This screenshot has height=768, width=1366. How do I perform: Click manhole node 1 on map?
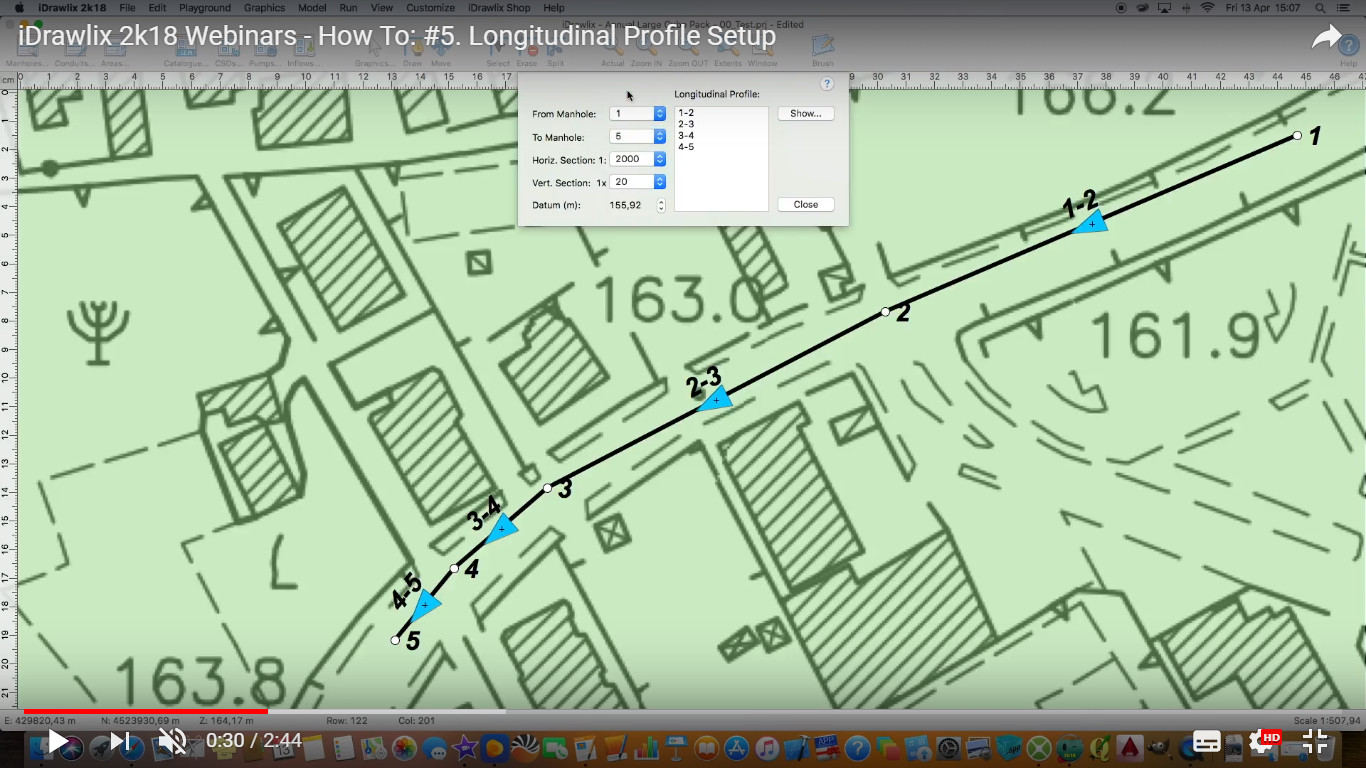tap(1297, 135)
